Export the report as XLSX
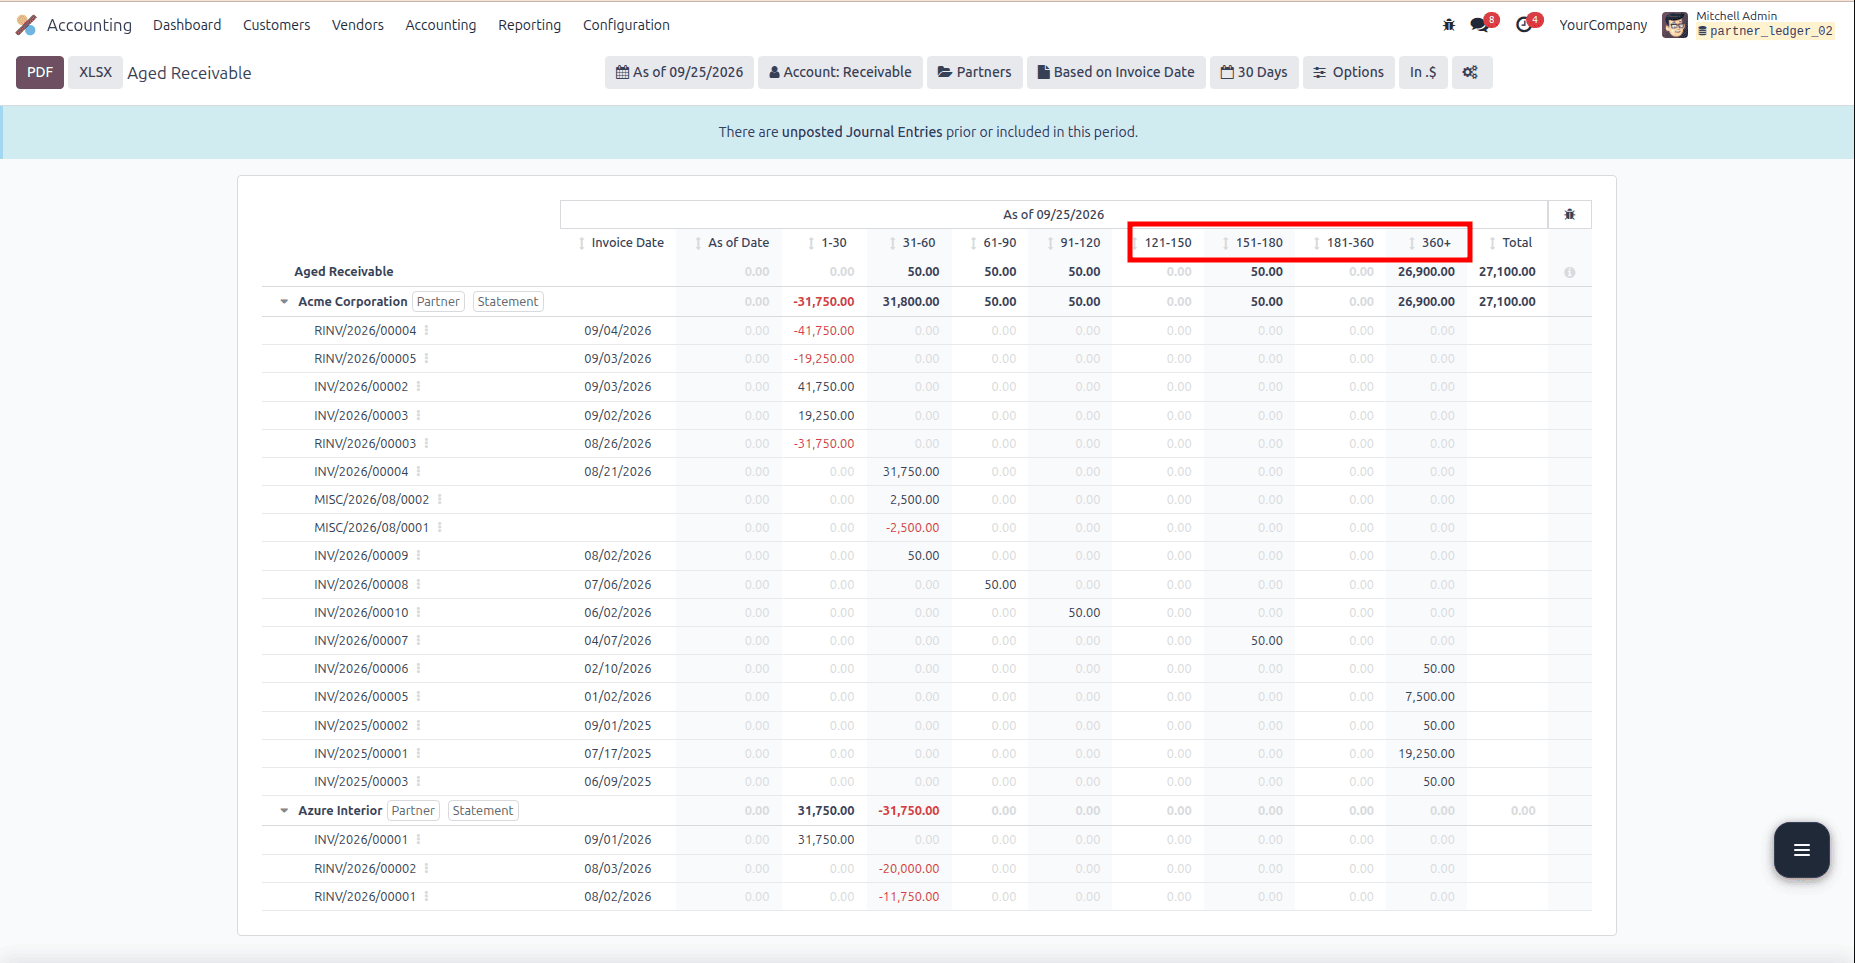Screen dimensions: 1855x963 [95, 72]
